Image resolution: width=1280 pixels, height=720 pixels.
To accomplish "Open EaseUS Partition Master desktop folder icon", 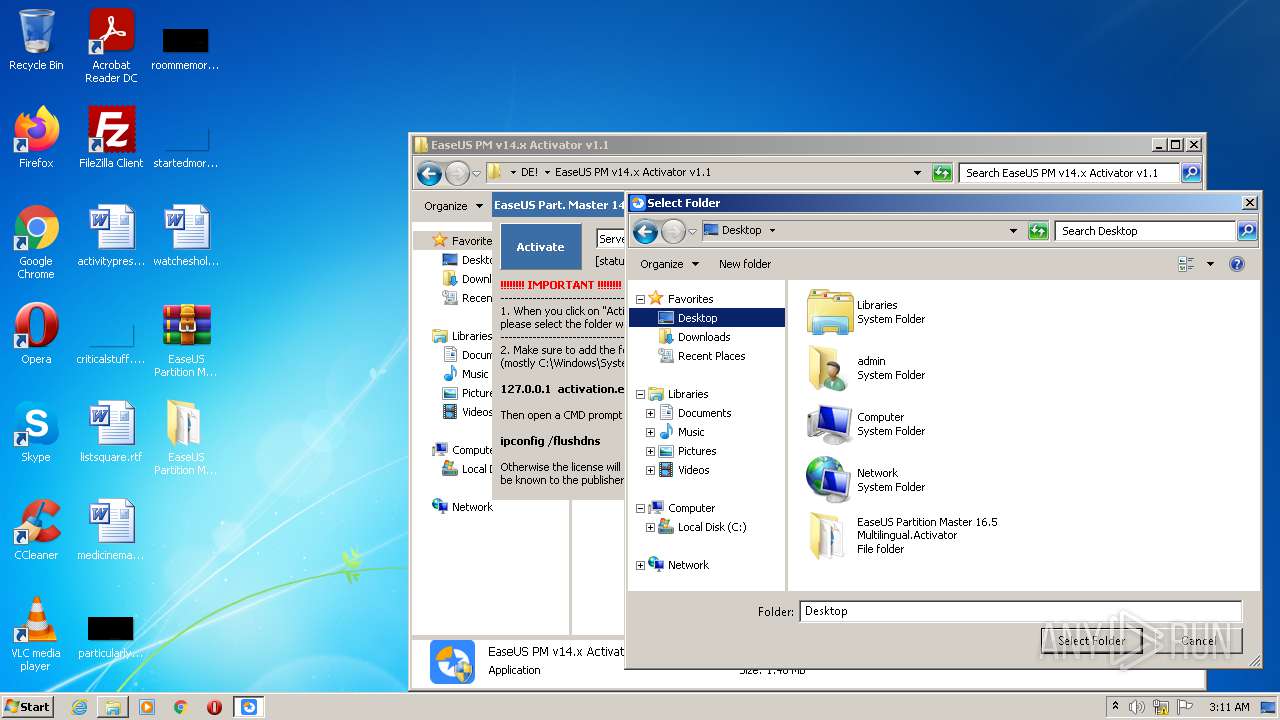I will pos(186,438).
